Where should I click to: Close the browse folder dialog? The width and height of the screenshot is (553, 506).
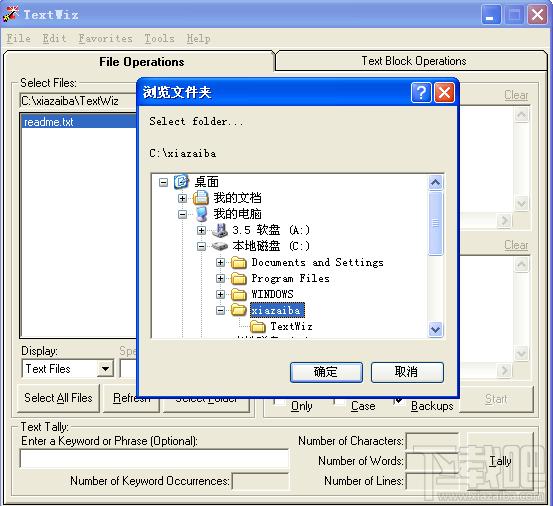pos(444,93)
